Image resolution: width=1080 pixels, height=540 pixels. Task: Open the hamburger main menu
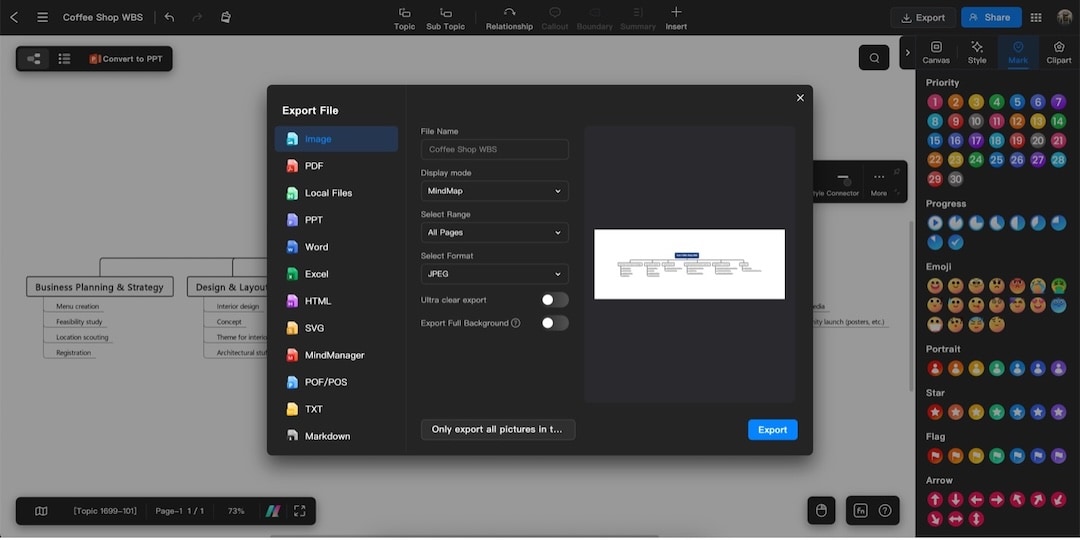click(43, 17)
